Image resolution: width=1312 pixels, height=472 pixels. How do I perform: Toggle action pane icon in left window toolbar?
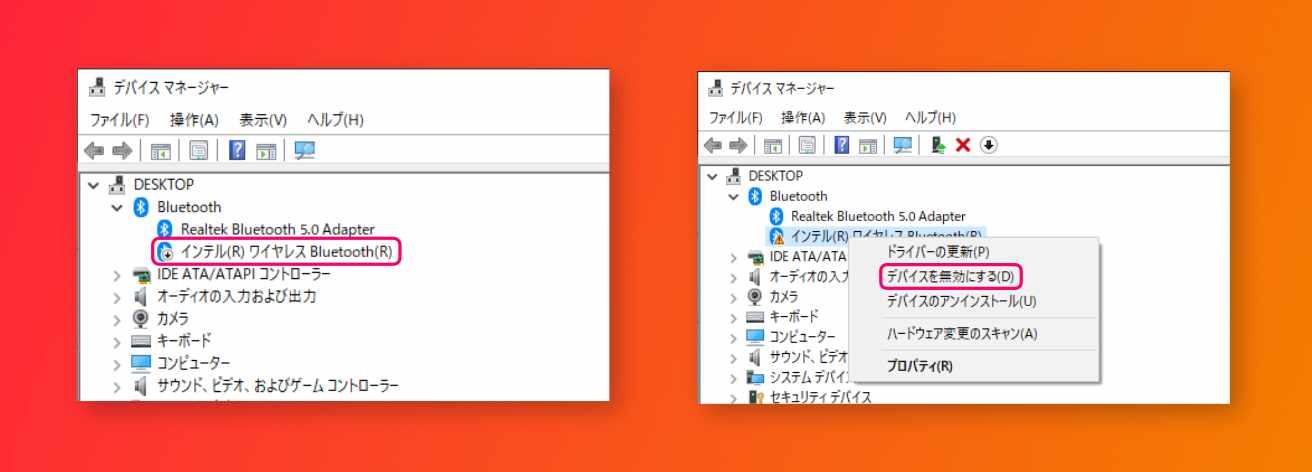tap(266, 151)
